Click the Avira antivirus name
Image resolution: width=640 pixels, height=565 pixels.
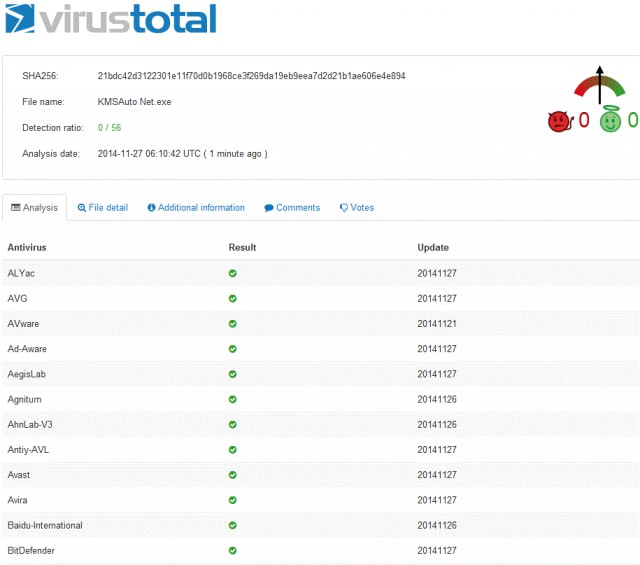click(x=18, y=500)
